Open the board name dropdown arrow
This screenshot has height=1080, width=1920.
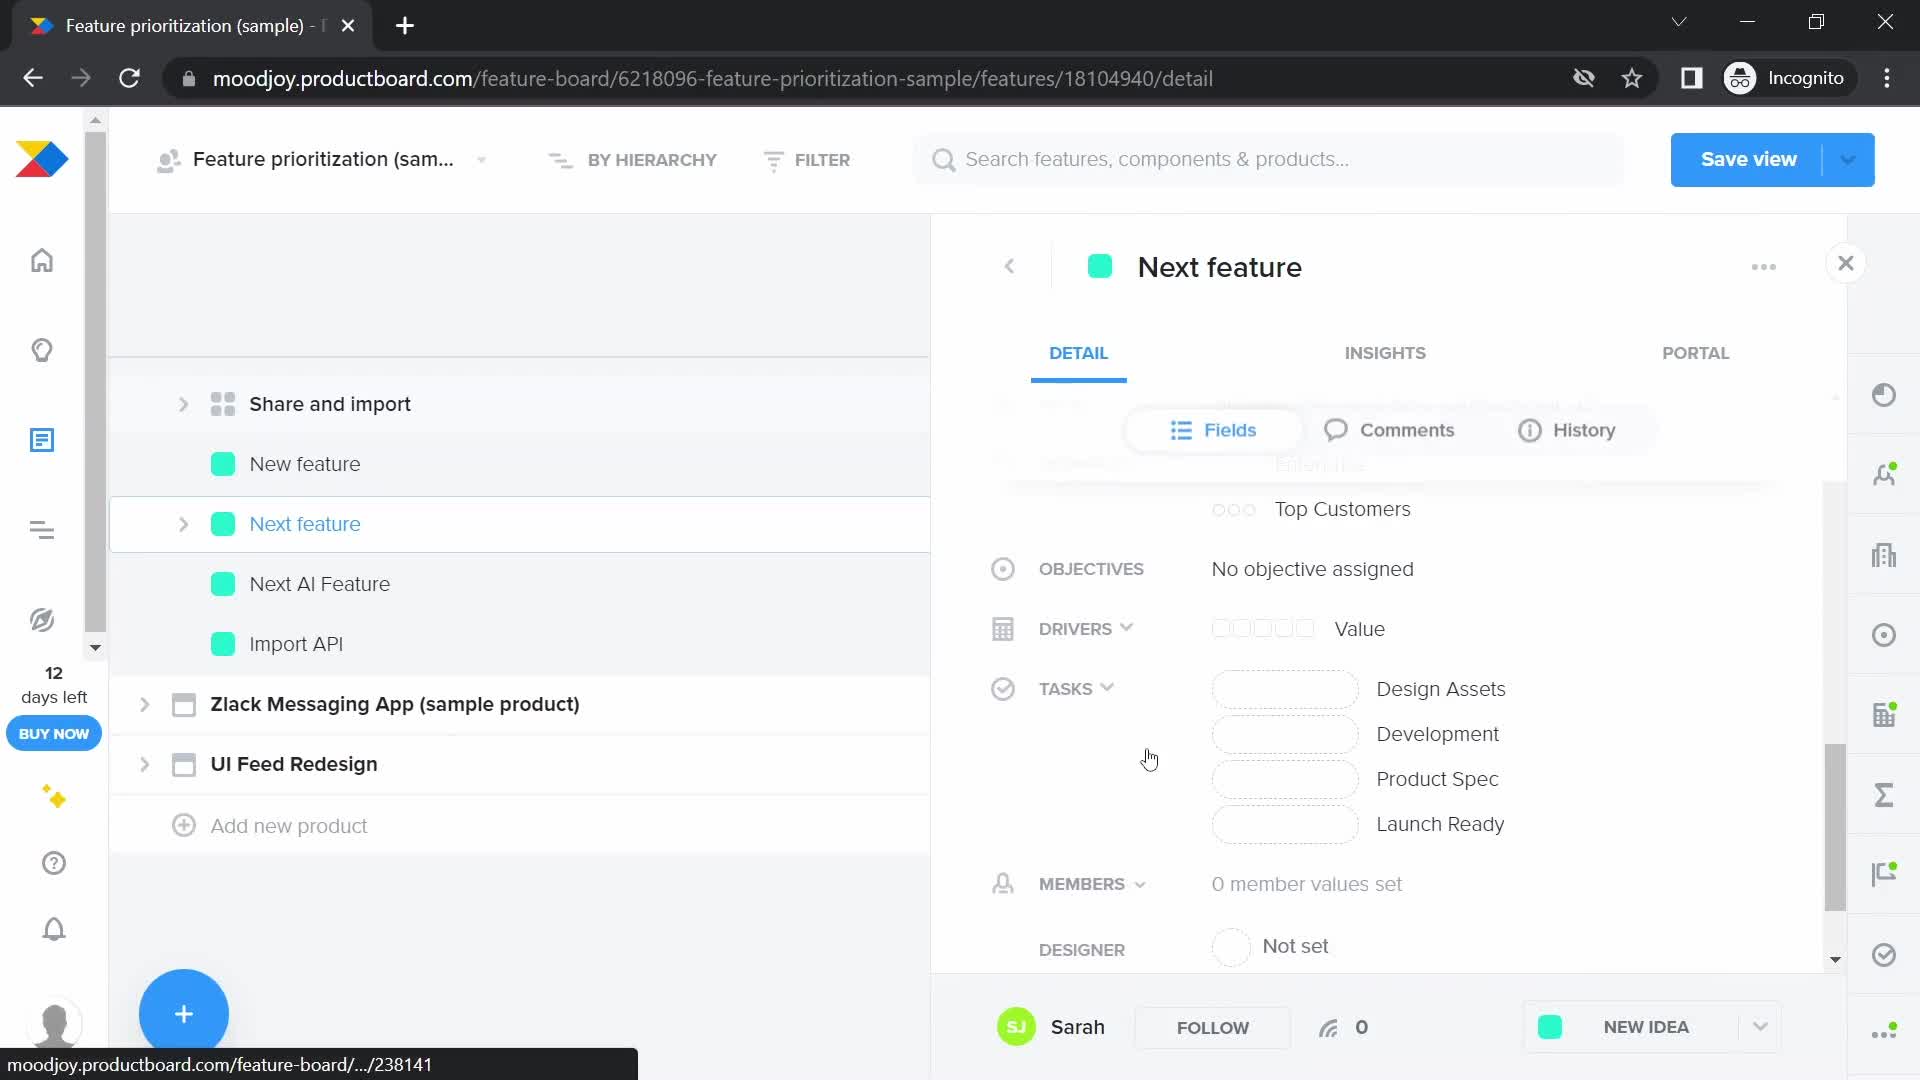[482, 160]
